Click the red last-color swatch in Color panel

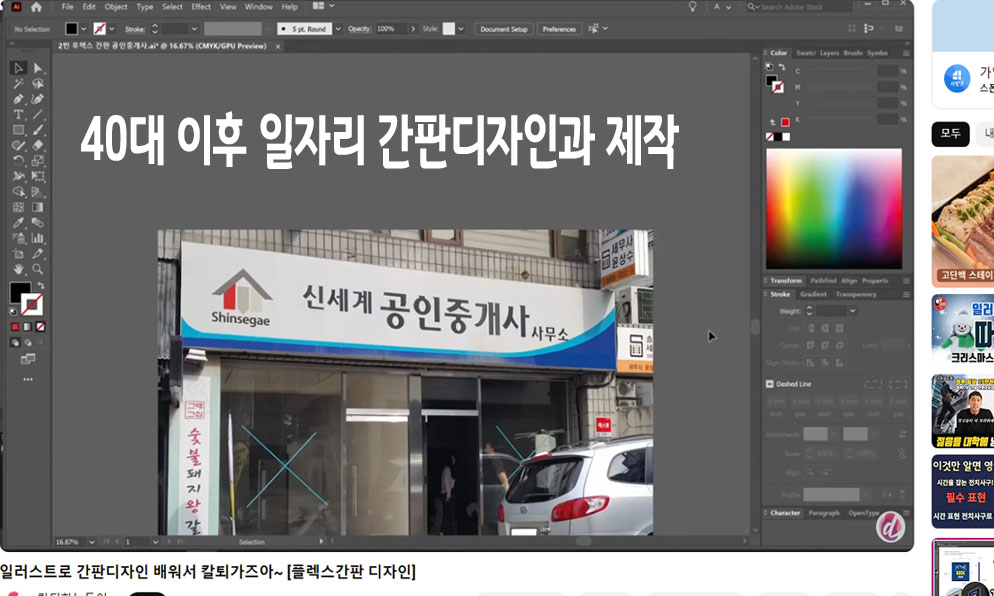pos(785,122)
